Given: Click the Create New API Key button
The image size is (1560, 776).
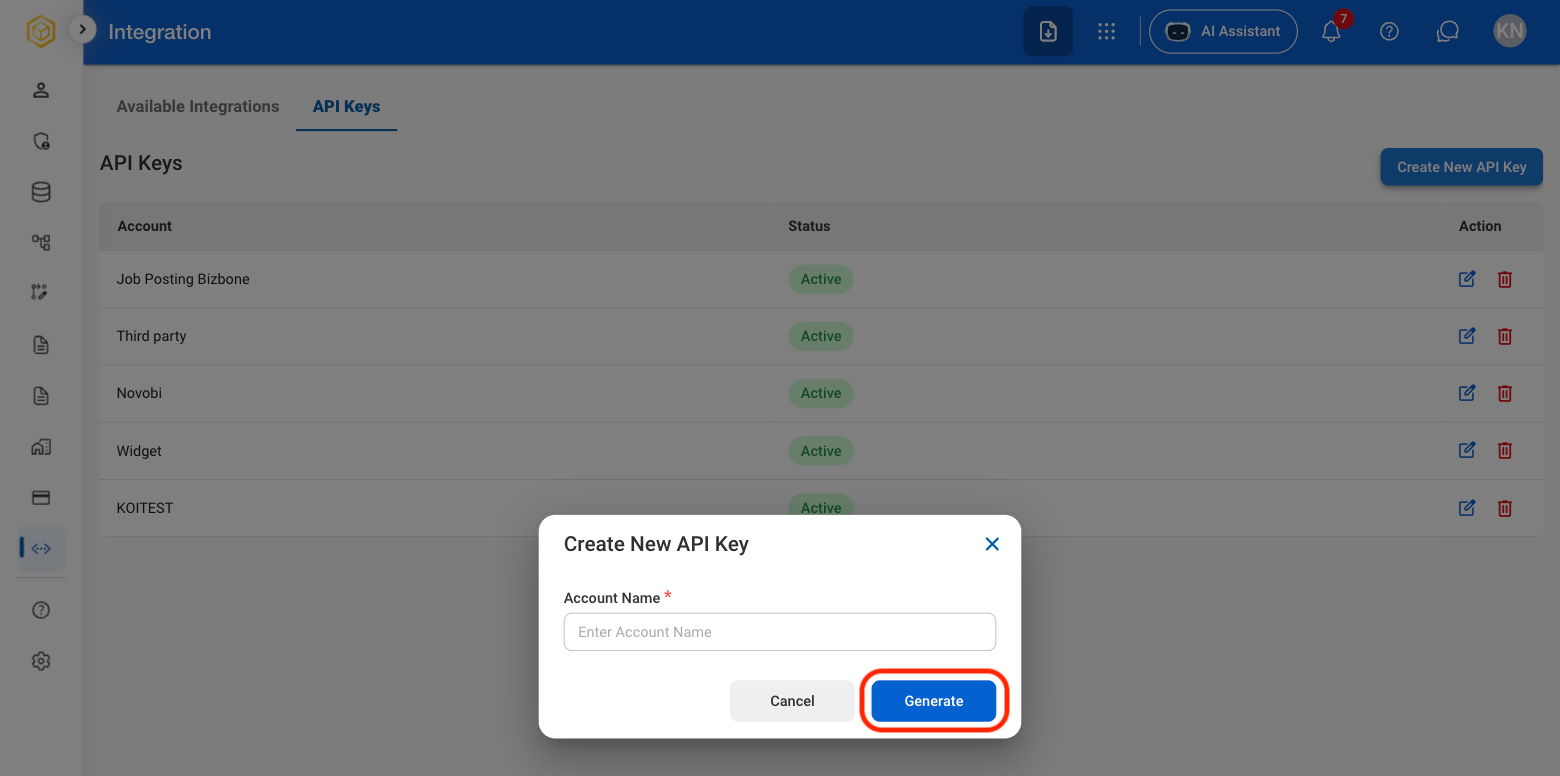Looking at the screenshot, I should click(x=1462, y=167).
